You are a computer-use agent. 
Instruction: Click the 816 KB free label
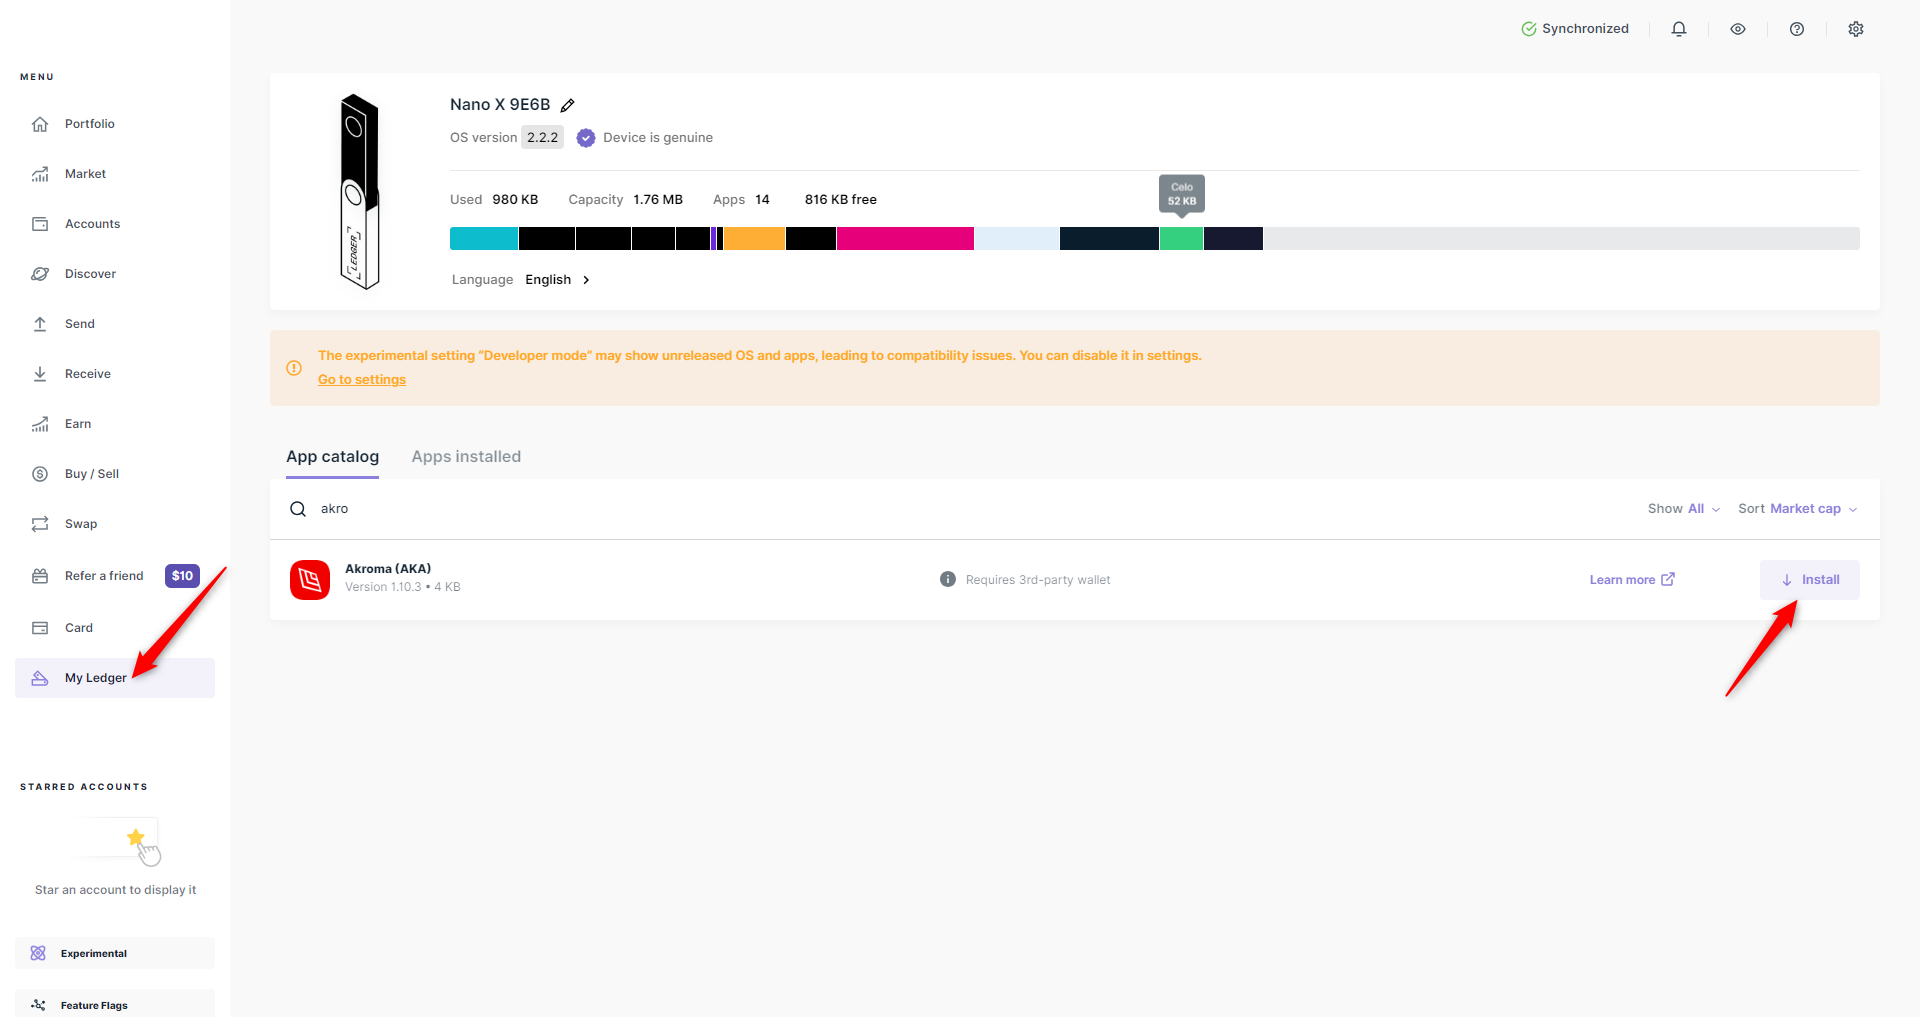tap(841, 200)
